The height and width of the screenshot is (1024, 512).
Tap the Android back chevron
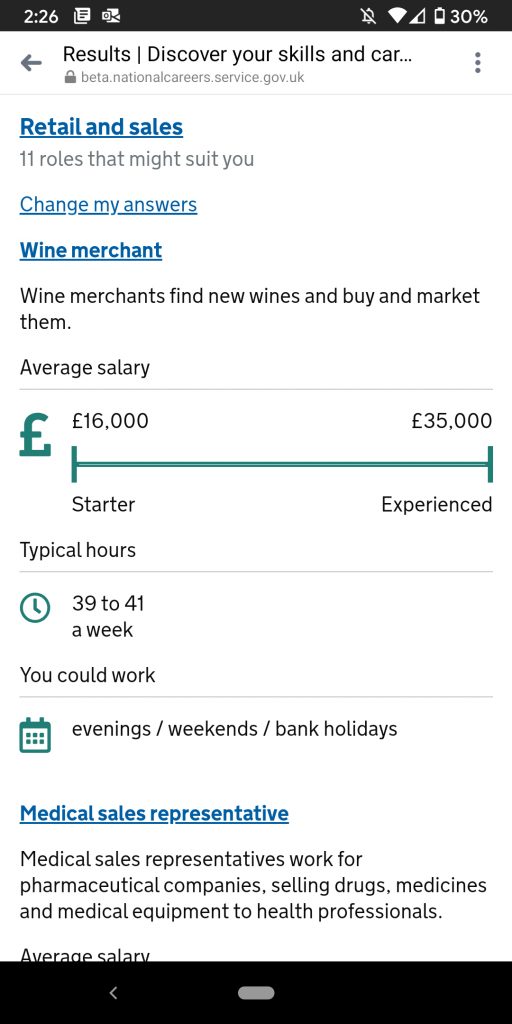(x=113, y=993)
